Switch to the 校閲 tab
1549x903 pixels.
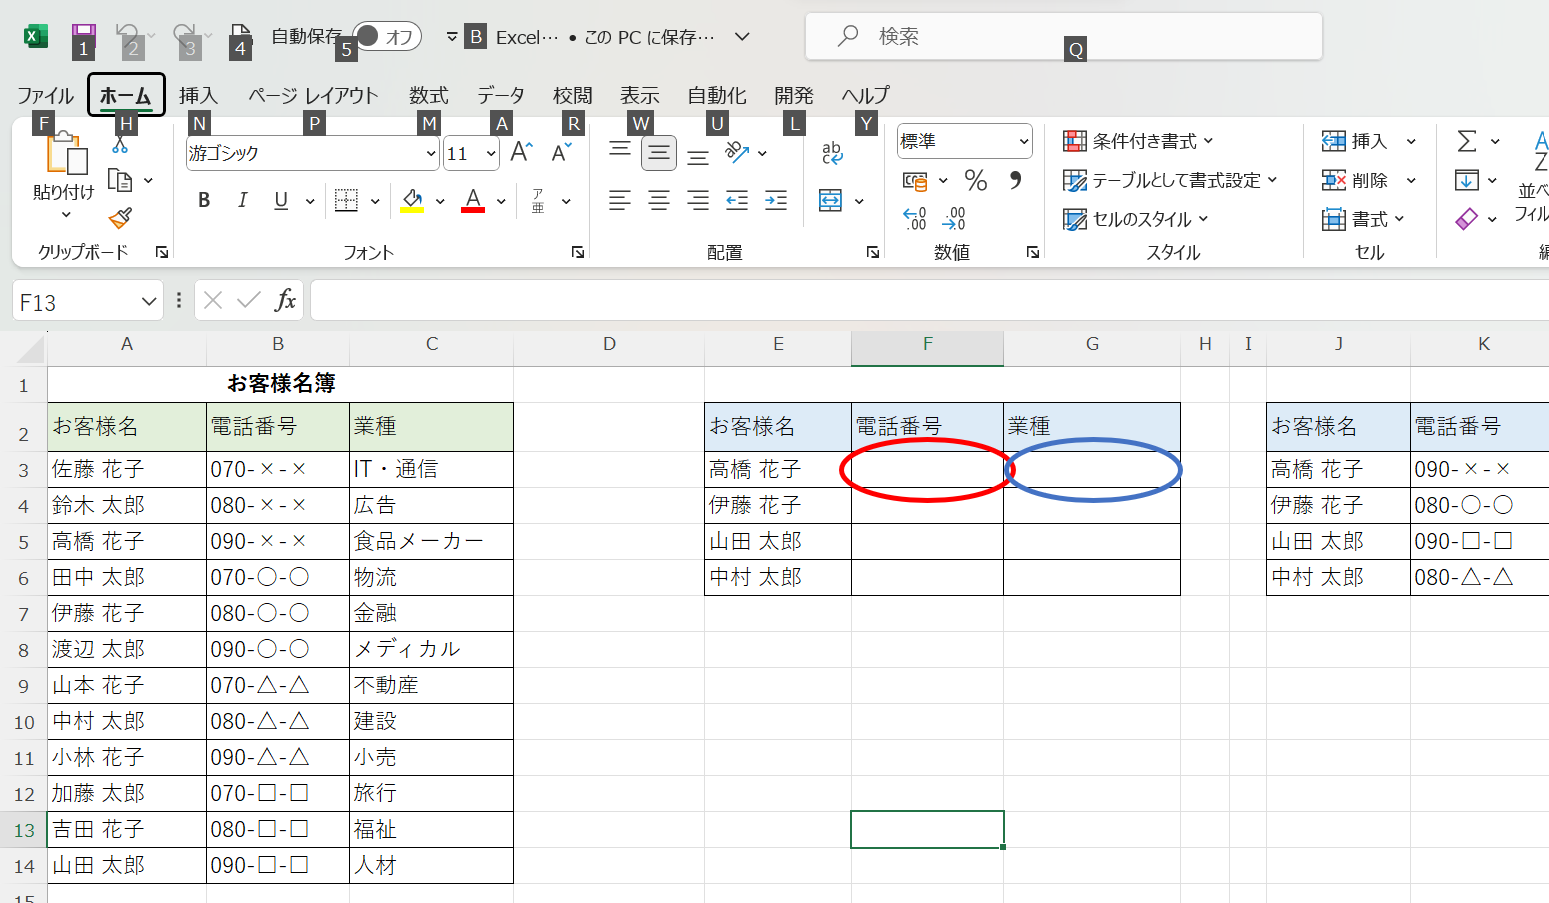pos(573,95)
